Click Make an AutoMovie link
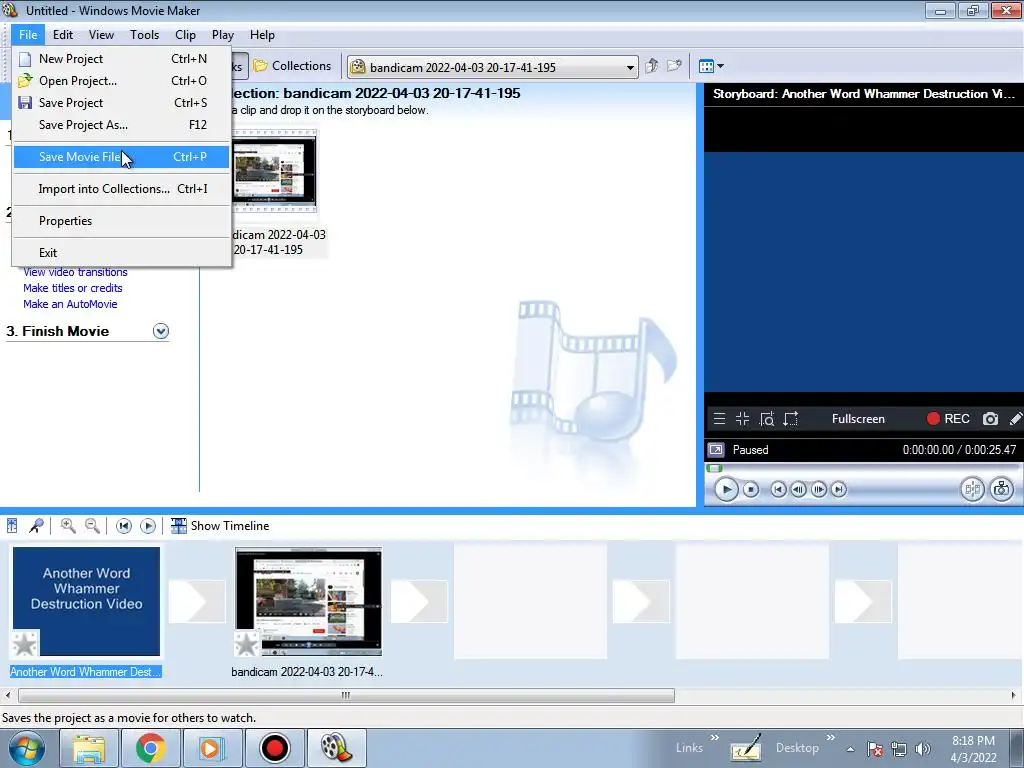1024x768 pixels. click(x=70, y=304)
